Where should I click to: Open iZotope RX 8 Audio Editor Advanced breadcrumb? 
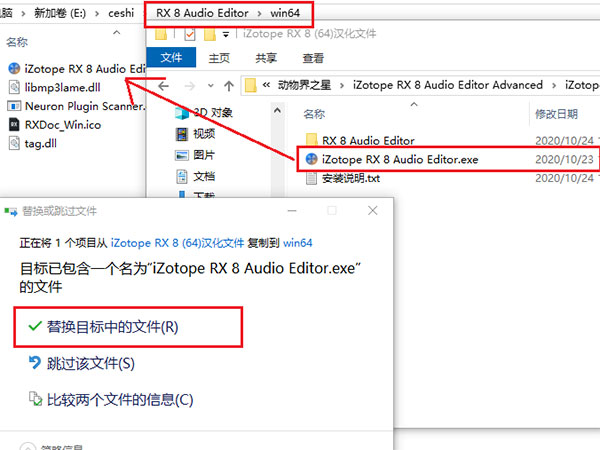(x=448, y=85)
